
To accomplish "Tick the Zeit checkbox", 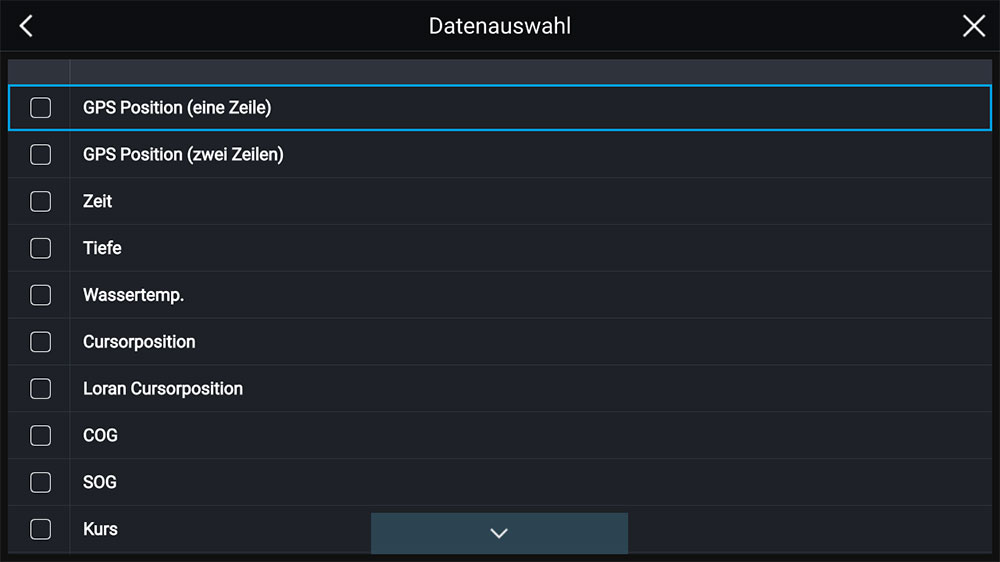I will click(x=40, y=201).
